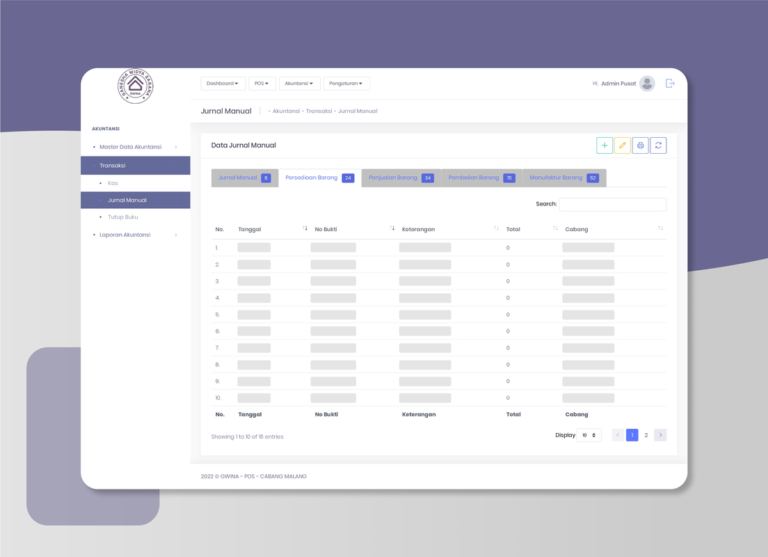
Task: Click the printer print button
Action: coord(640,145)
